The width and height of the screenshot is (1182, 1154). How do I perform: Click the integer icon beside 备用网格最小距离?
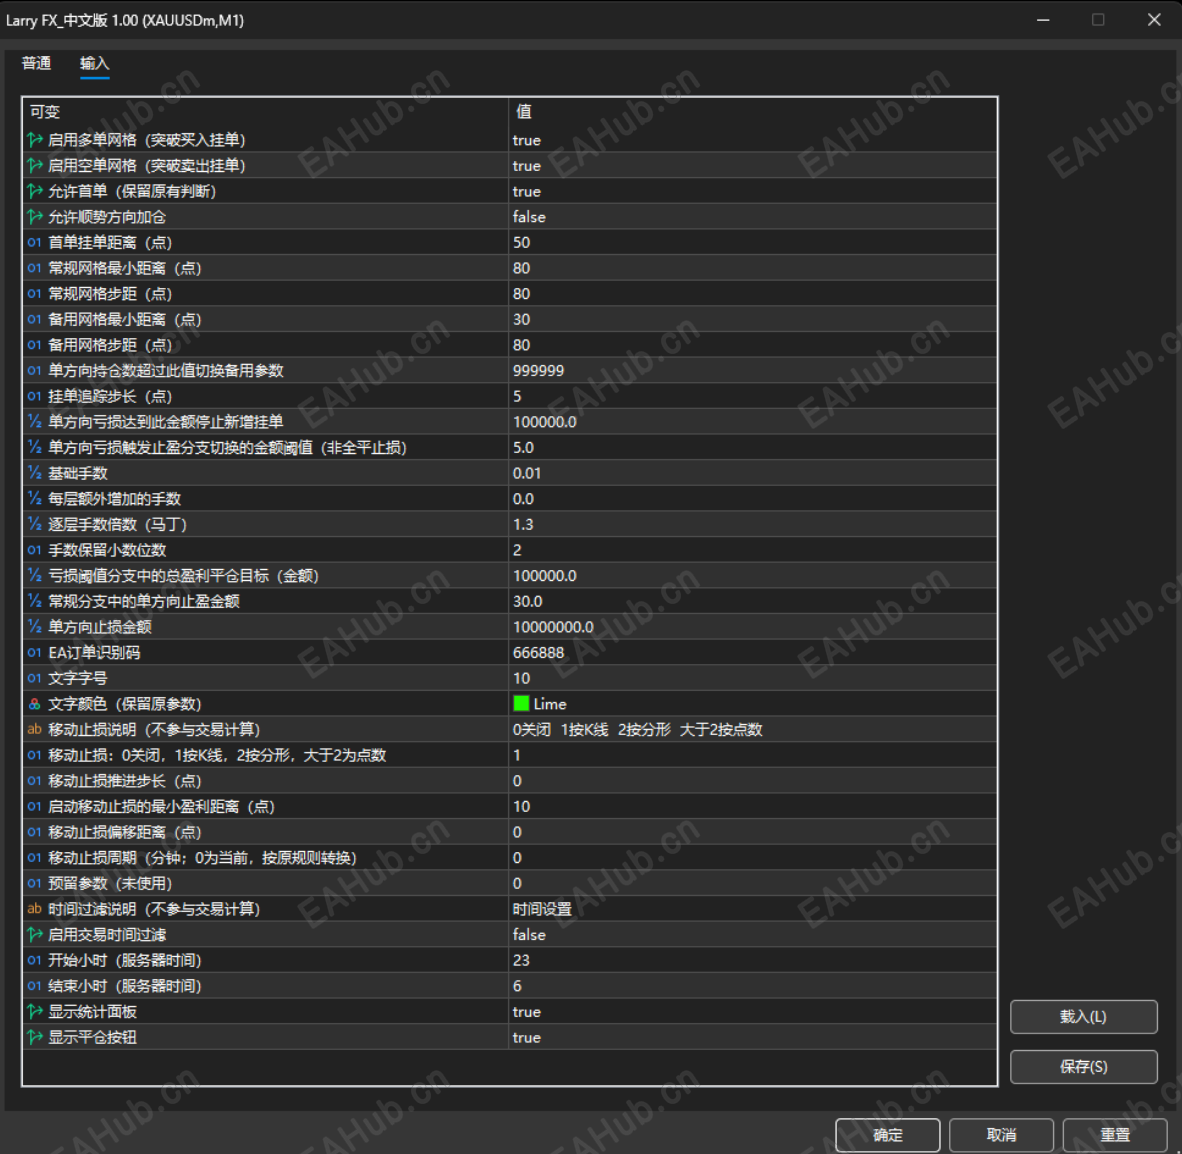[35, 319]
